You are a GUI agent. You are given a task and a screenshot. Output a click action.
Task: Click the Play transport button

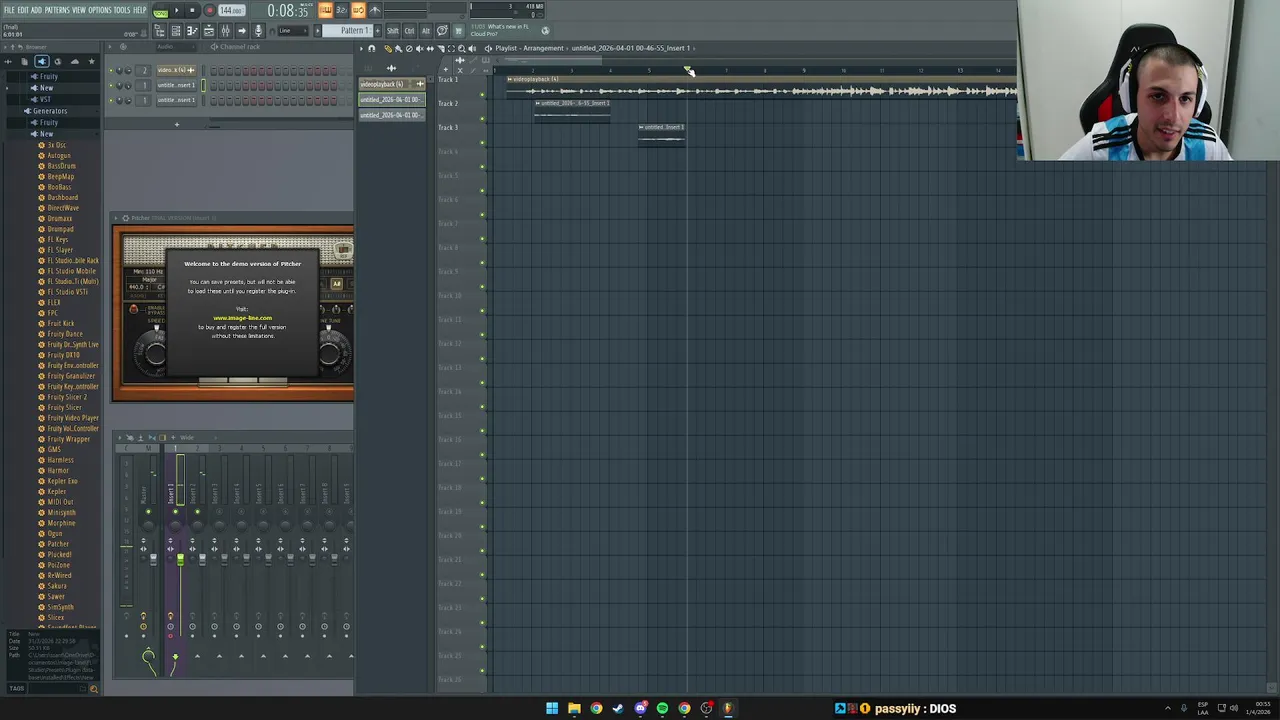point(177,11)
